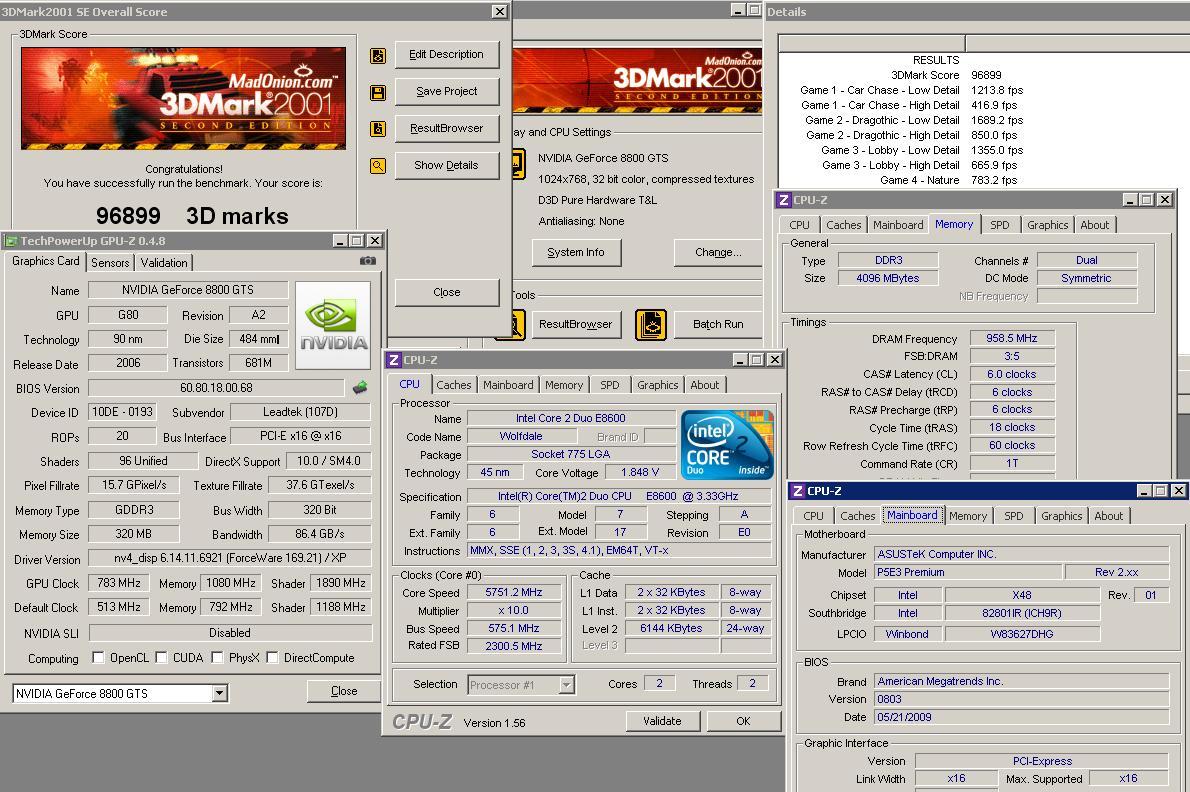Open the Validation tab in GPU-Z
Screen dimensions: 1190x792
[164, 262]
